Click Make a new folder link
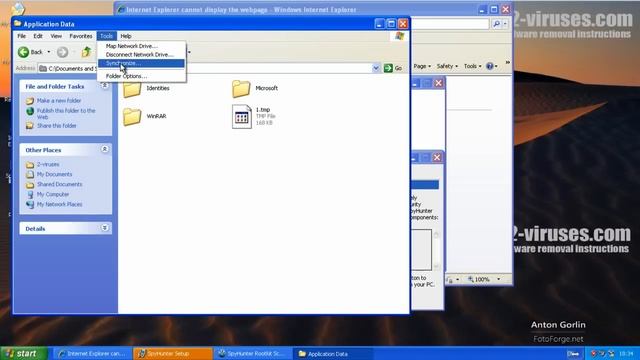The image size is (640, 360). click(59, 101)
